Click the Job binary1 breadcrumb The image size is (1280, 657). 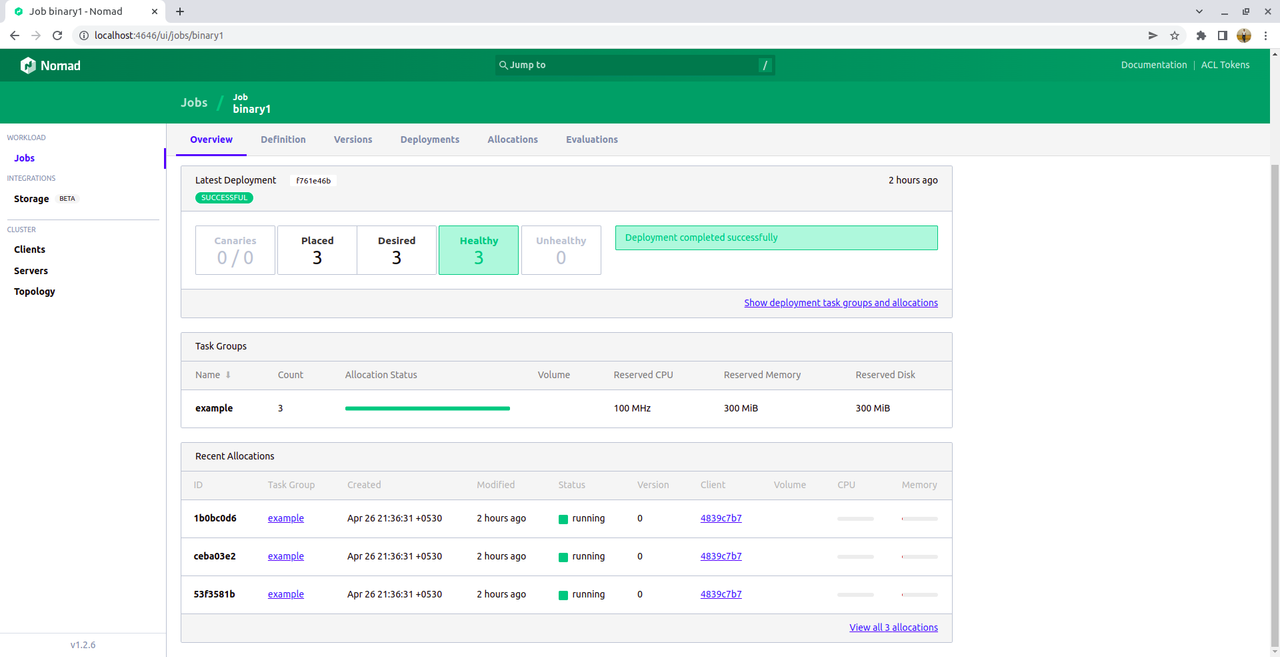[252, 103]
